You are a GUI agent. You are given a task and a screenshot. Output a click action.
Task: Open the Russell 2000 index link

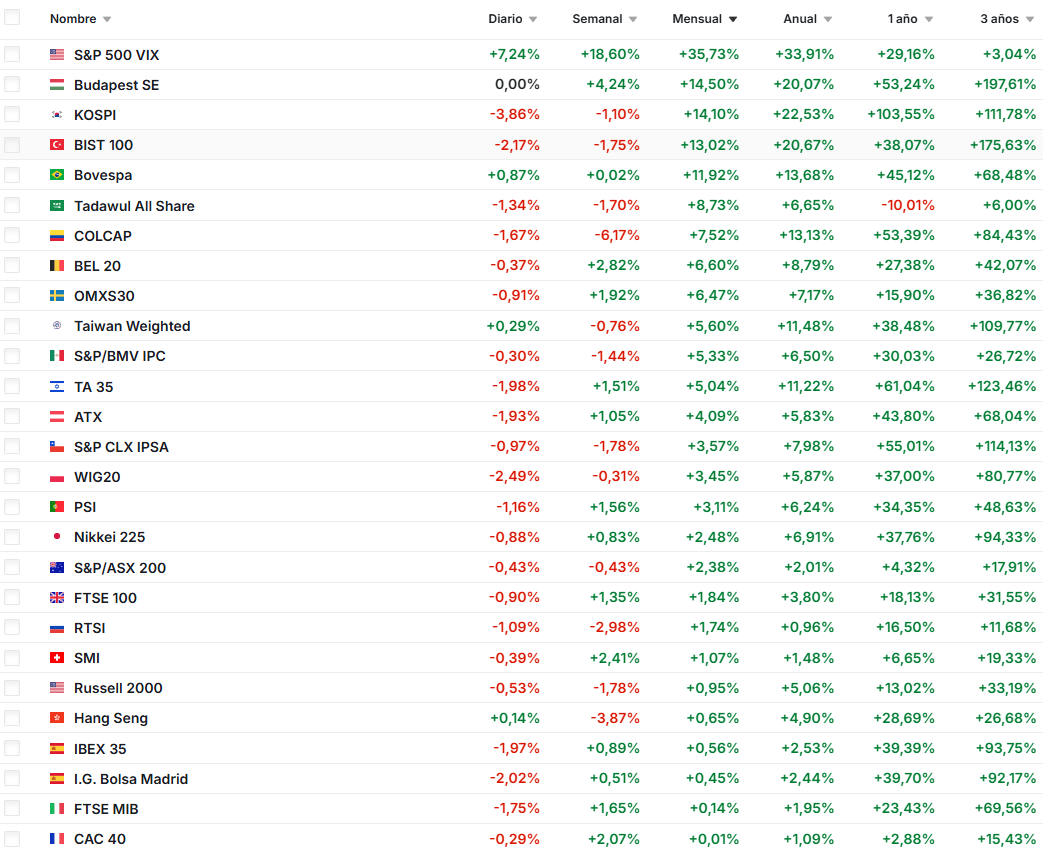click(118, 688)
